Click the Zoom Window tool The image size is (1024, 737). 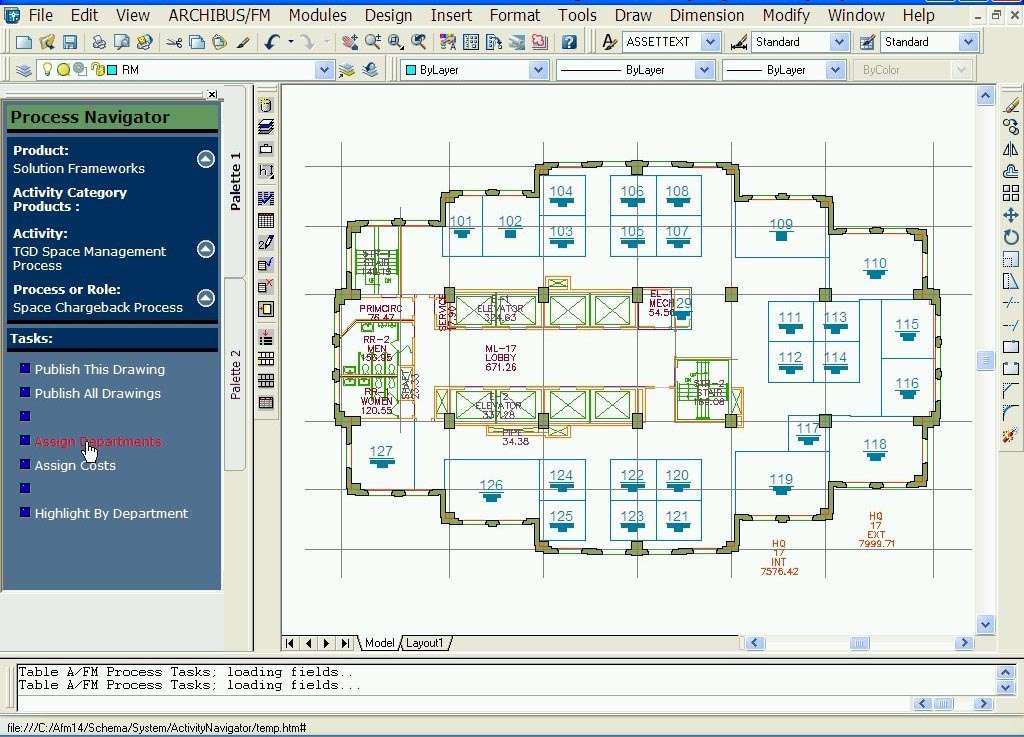pyautogui.click(x=396, y=42)
